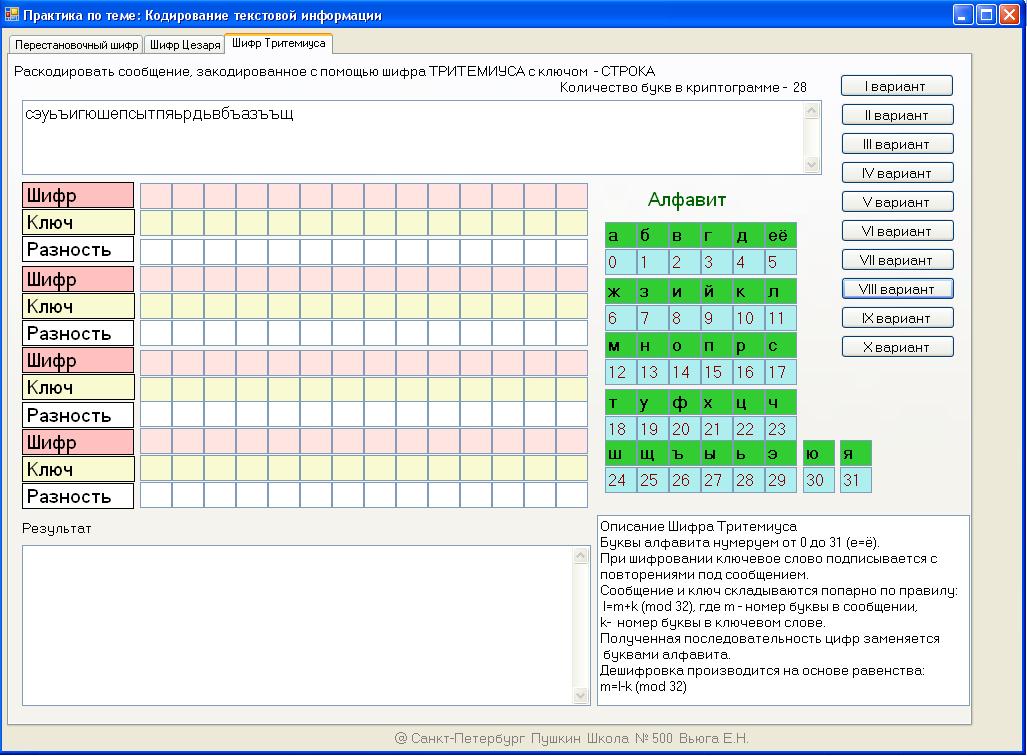Screen dimensions: 1027x756
Task: Load the III вариант cryptogram
Action: [x=897, y=144]
